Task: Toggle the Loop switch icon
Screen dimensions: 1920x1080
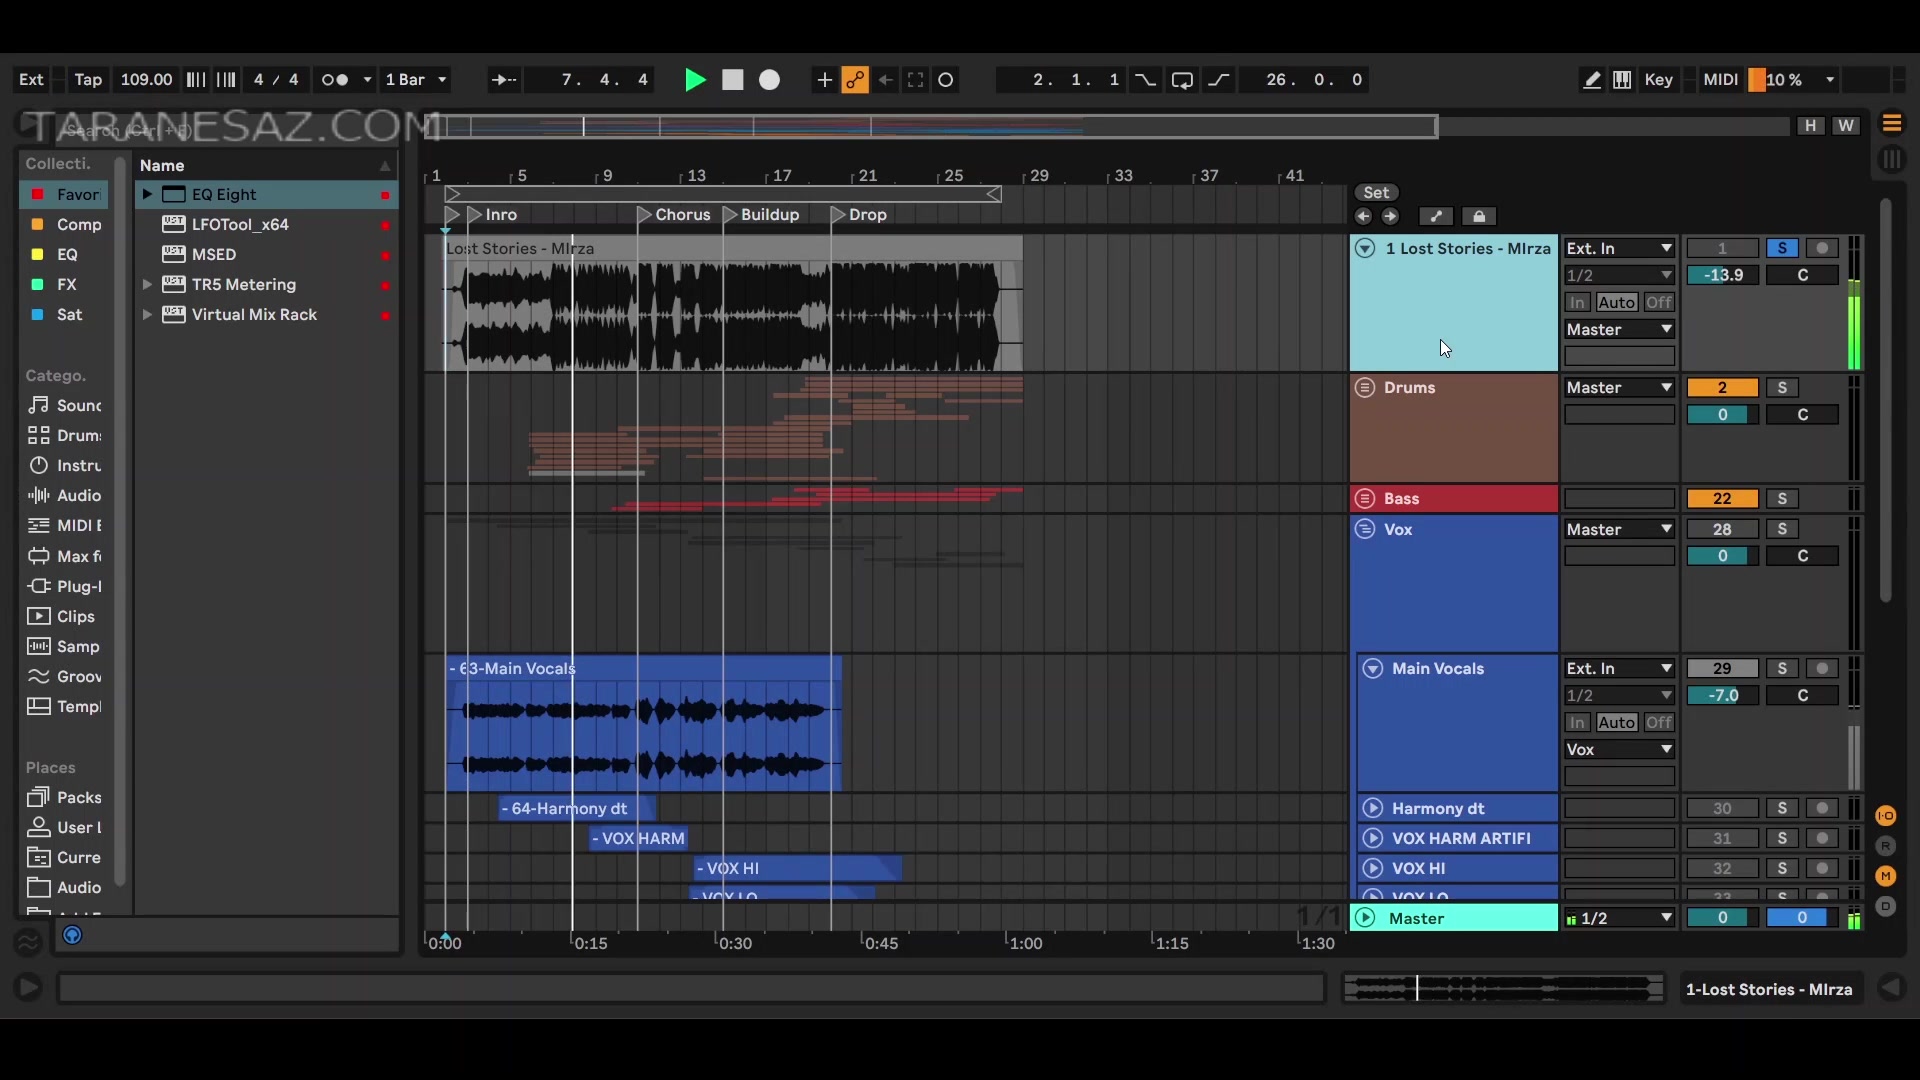Action: click(x=1182, y=80)
